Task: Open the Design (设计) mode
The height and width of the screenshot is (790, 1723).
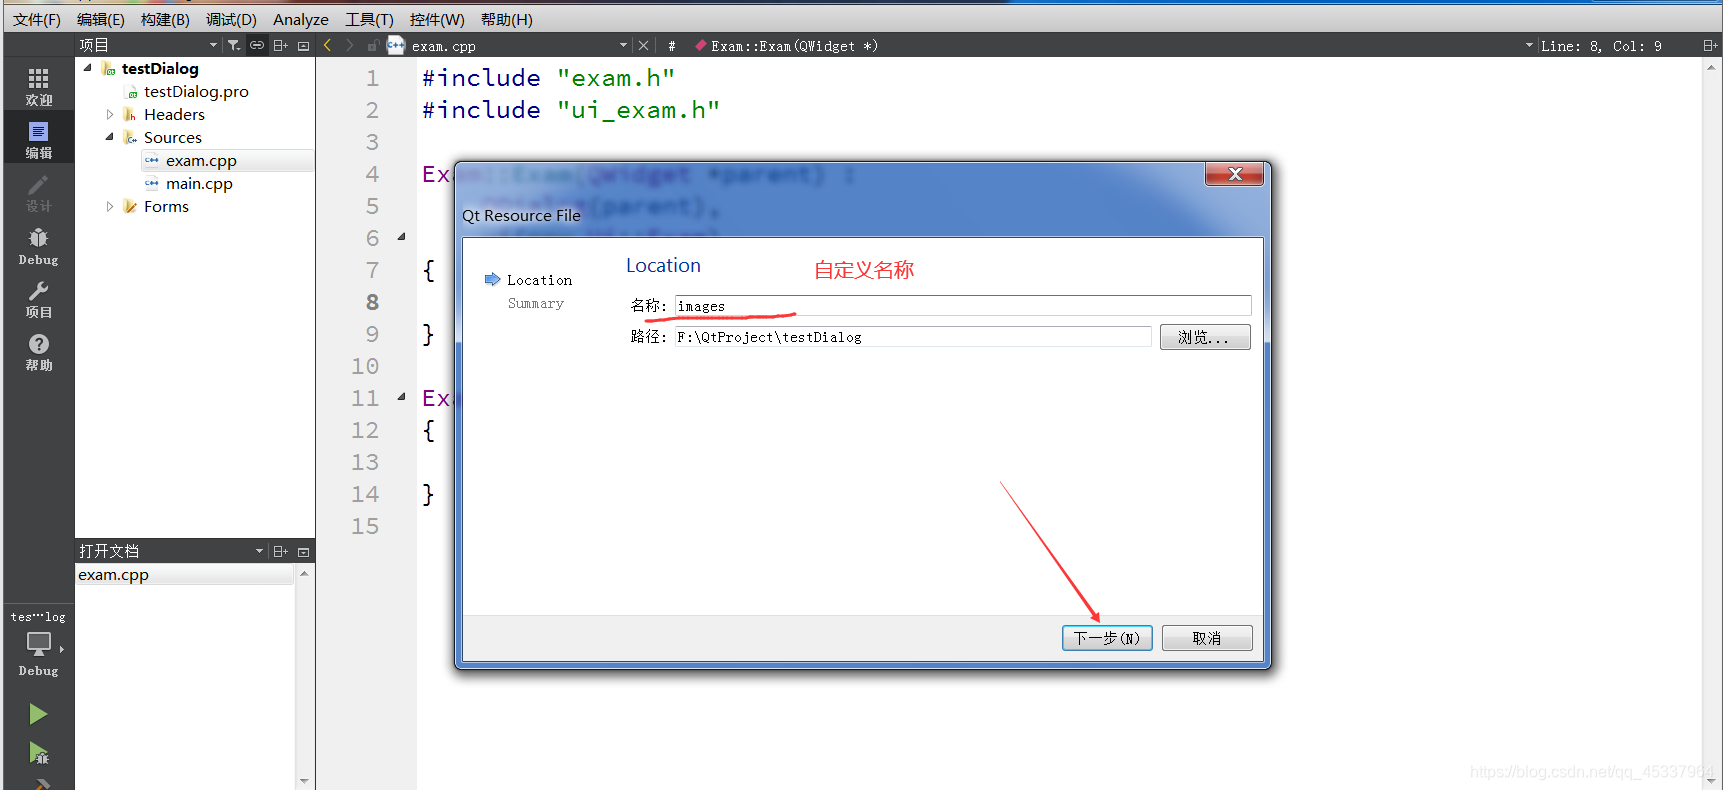Action: pos(38,193)
